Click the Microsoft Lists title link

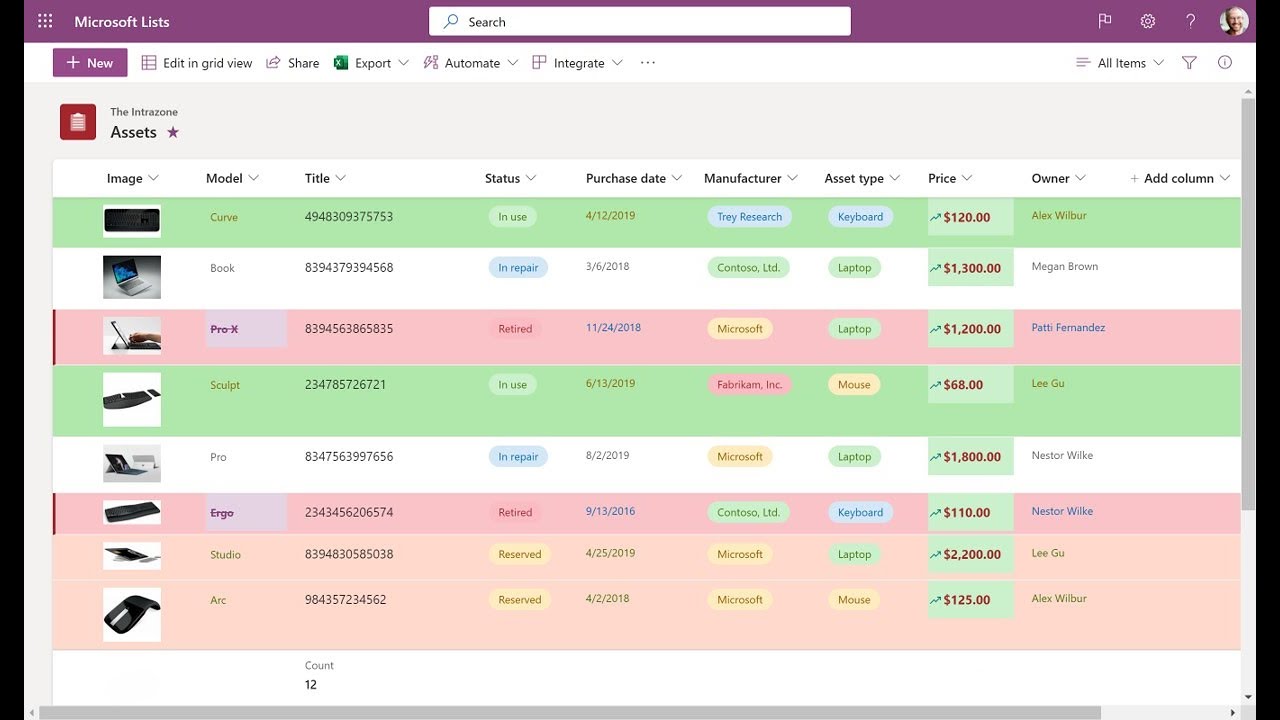pos(122,21)
